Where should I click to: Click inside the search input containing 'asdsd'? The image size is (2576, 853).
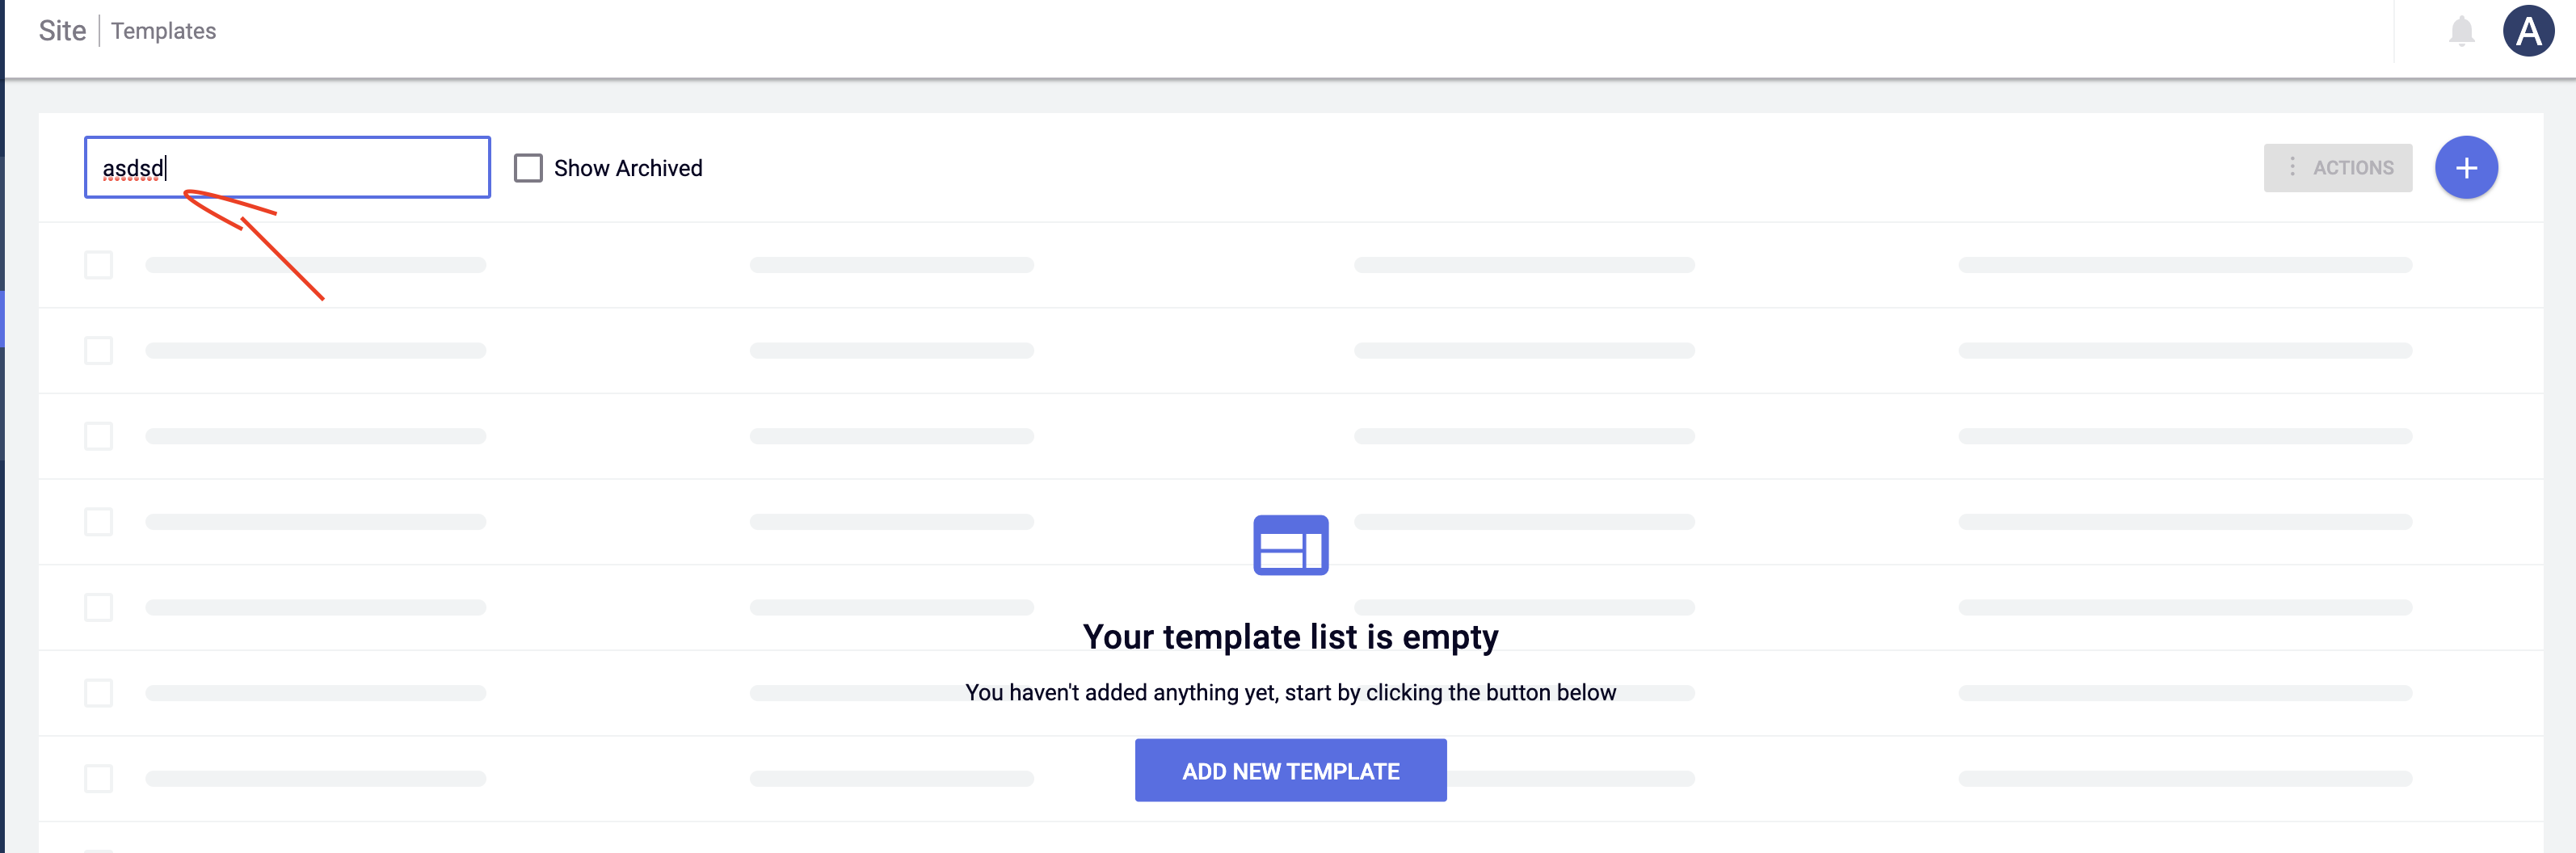(x=286, y=167)
